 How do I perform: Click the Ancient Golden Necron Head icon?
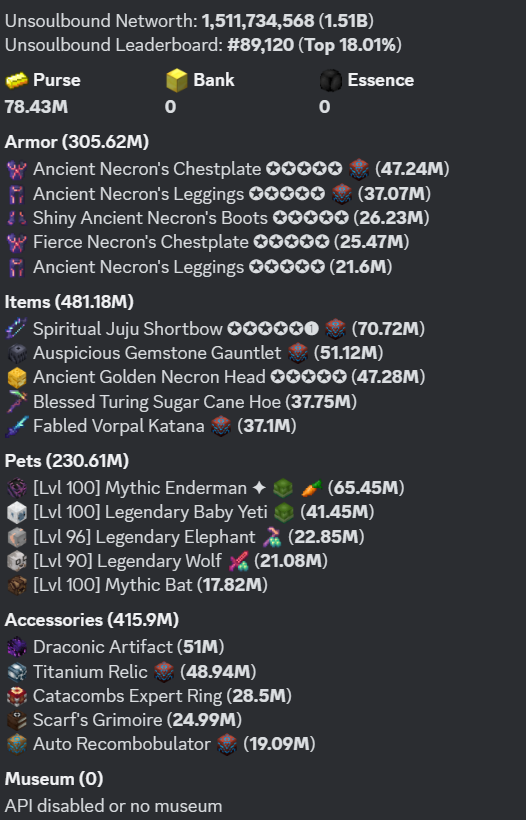[17, 378]
